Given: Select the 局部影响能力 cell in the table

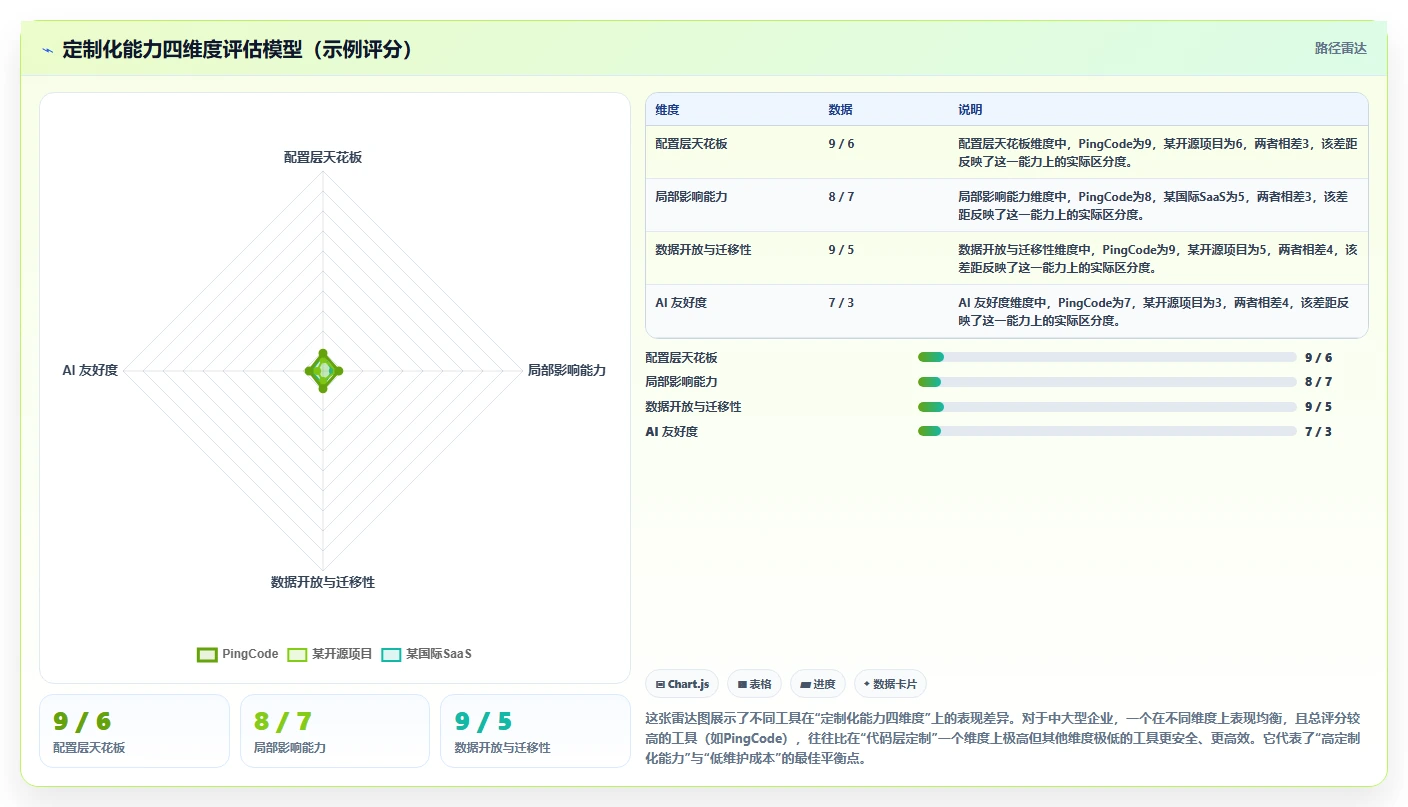Looking at the screenshot, I should coord(691,197).
